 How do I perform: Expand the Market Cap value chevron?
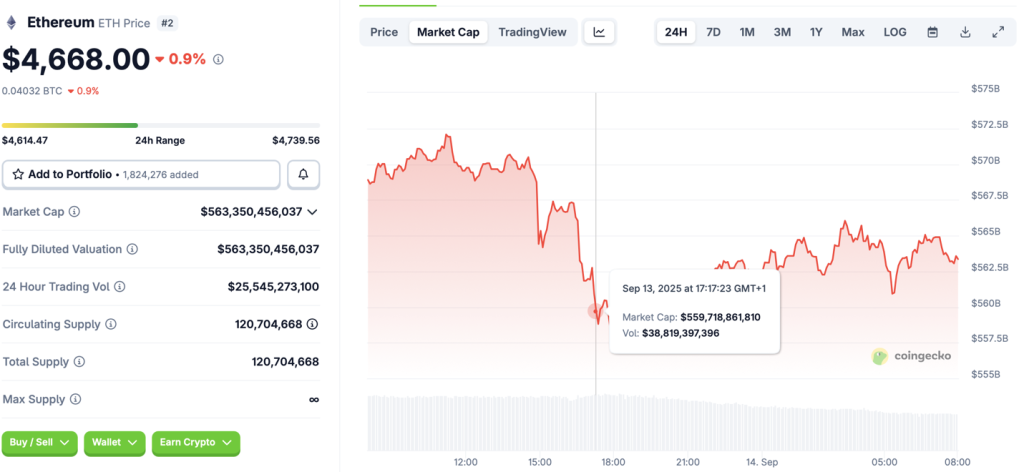tap(313, 212)
